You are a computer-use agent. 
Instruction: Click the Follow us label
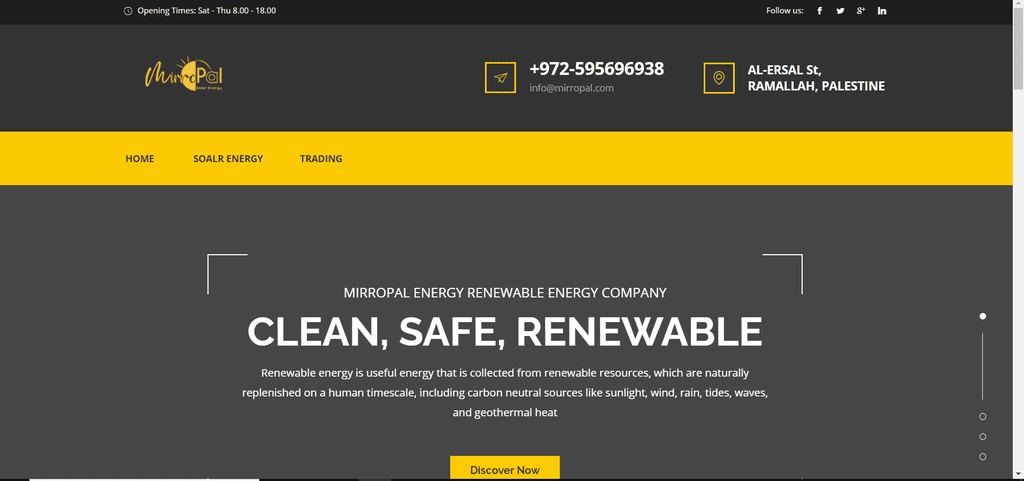coord(784,10)
